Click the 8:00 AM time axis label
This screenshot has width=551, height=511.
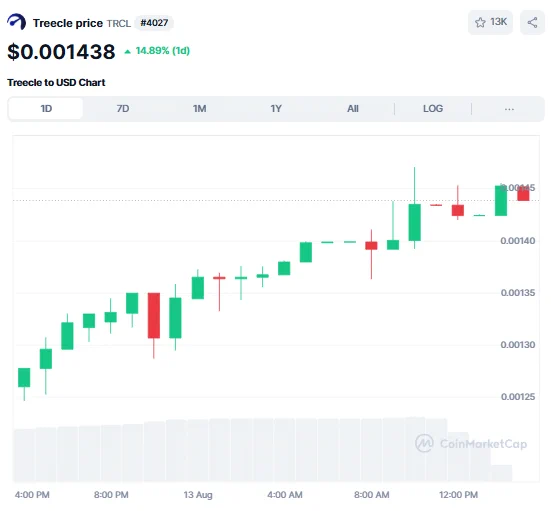(371, 495)
